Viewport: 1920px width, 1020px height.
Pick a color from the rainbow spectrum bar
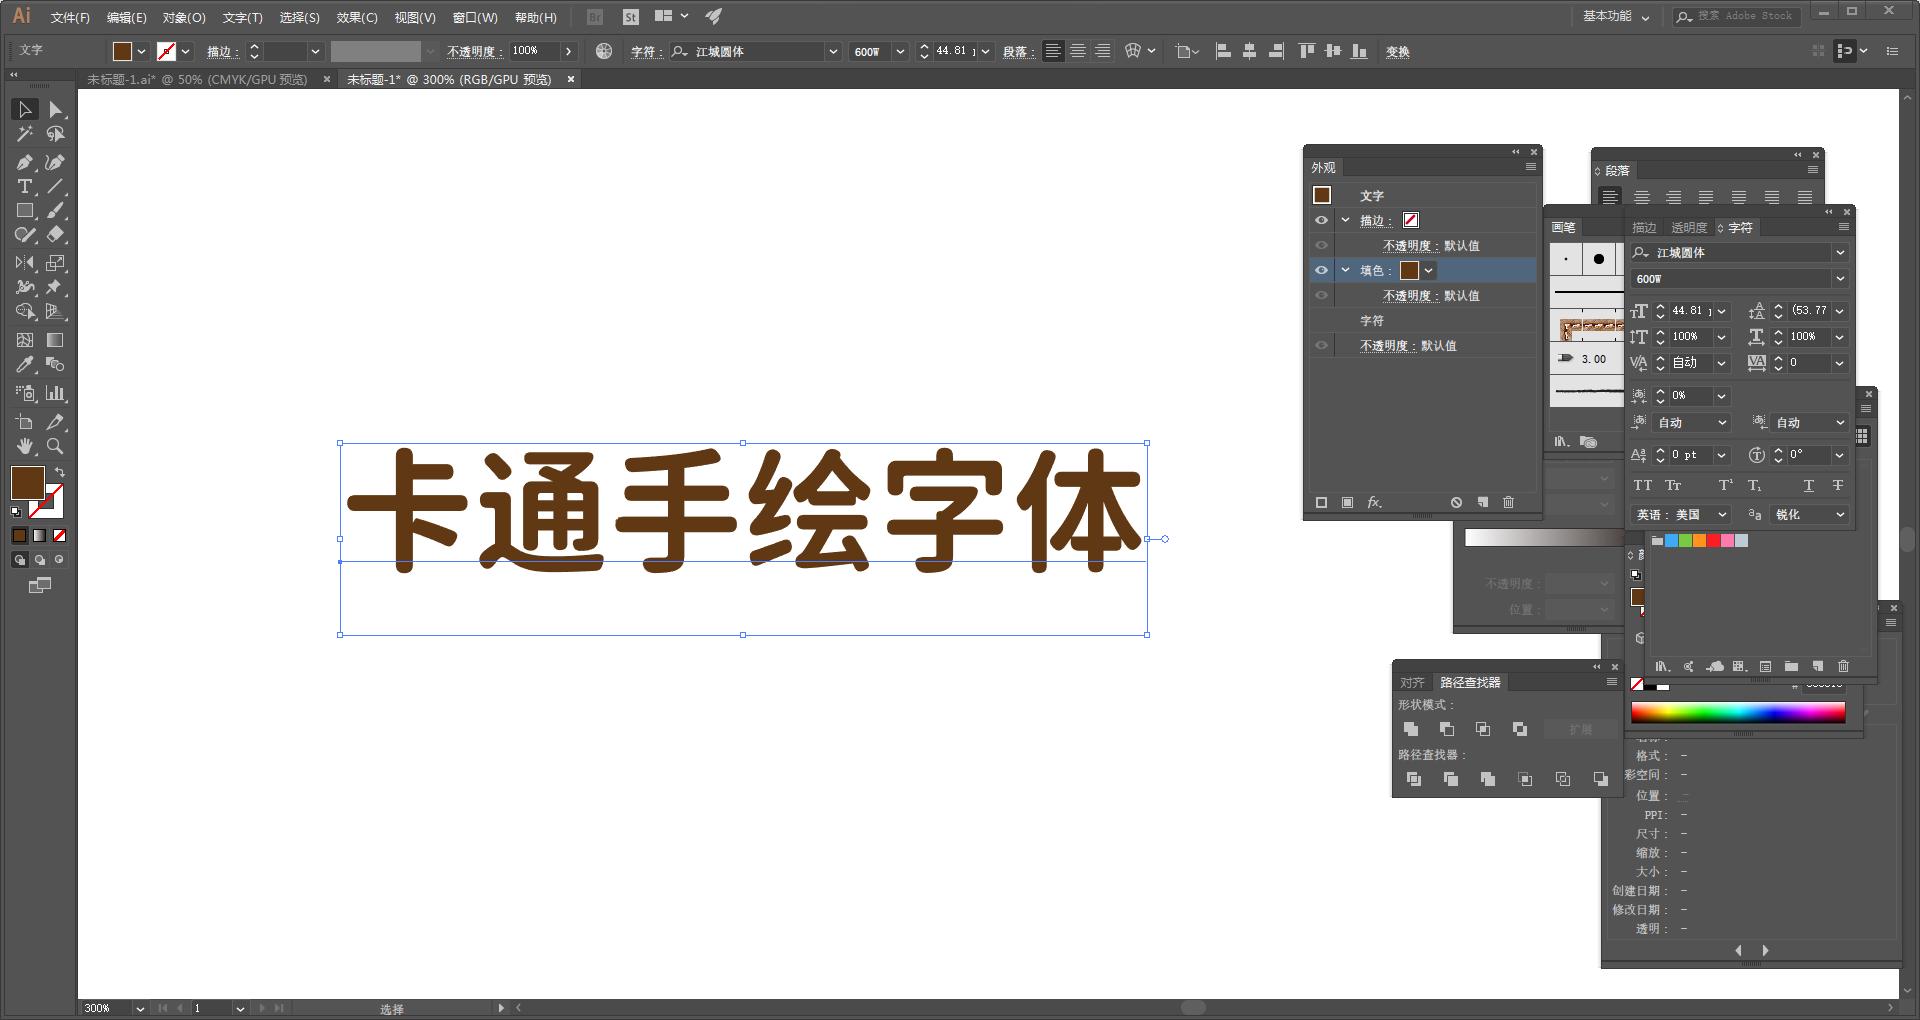pos(1740,712)
